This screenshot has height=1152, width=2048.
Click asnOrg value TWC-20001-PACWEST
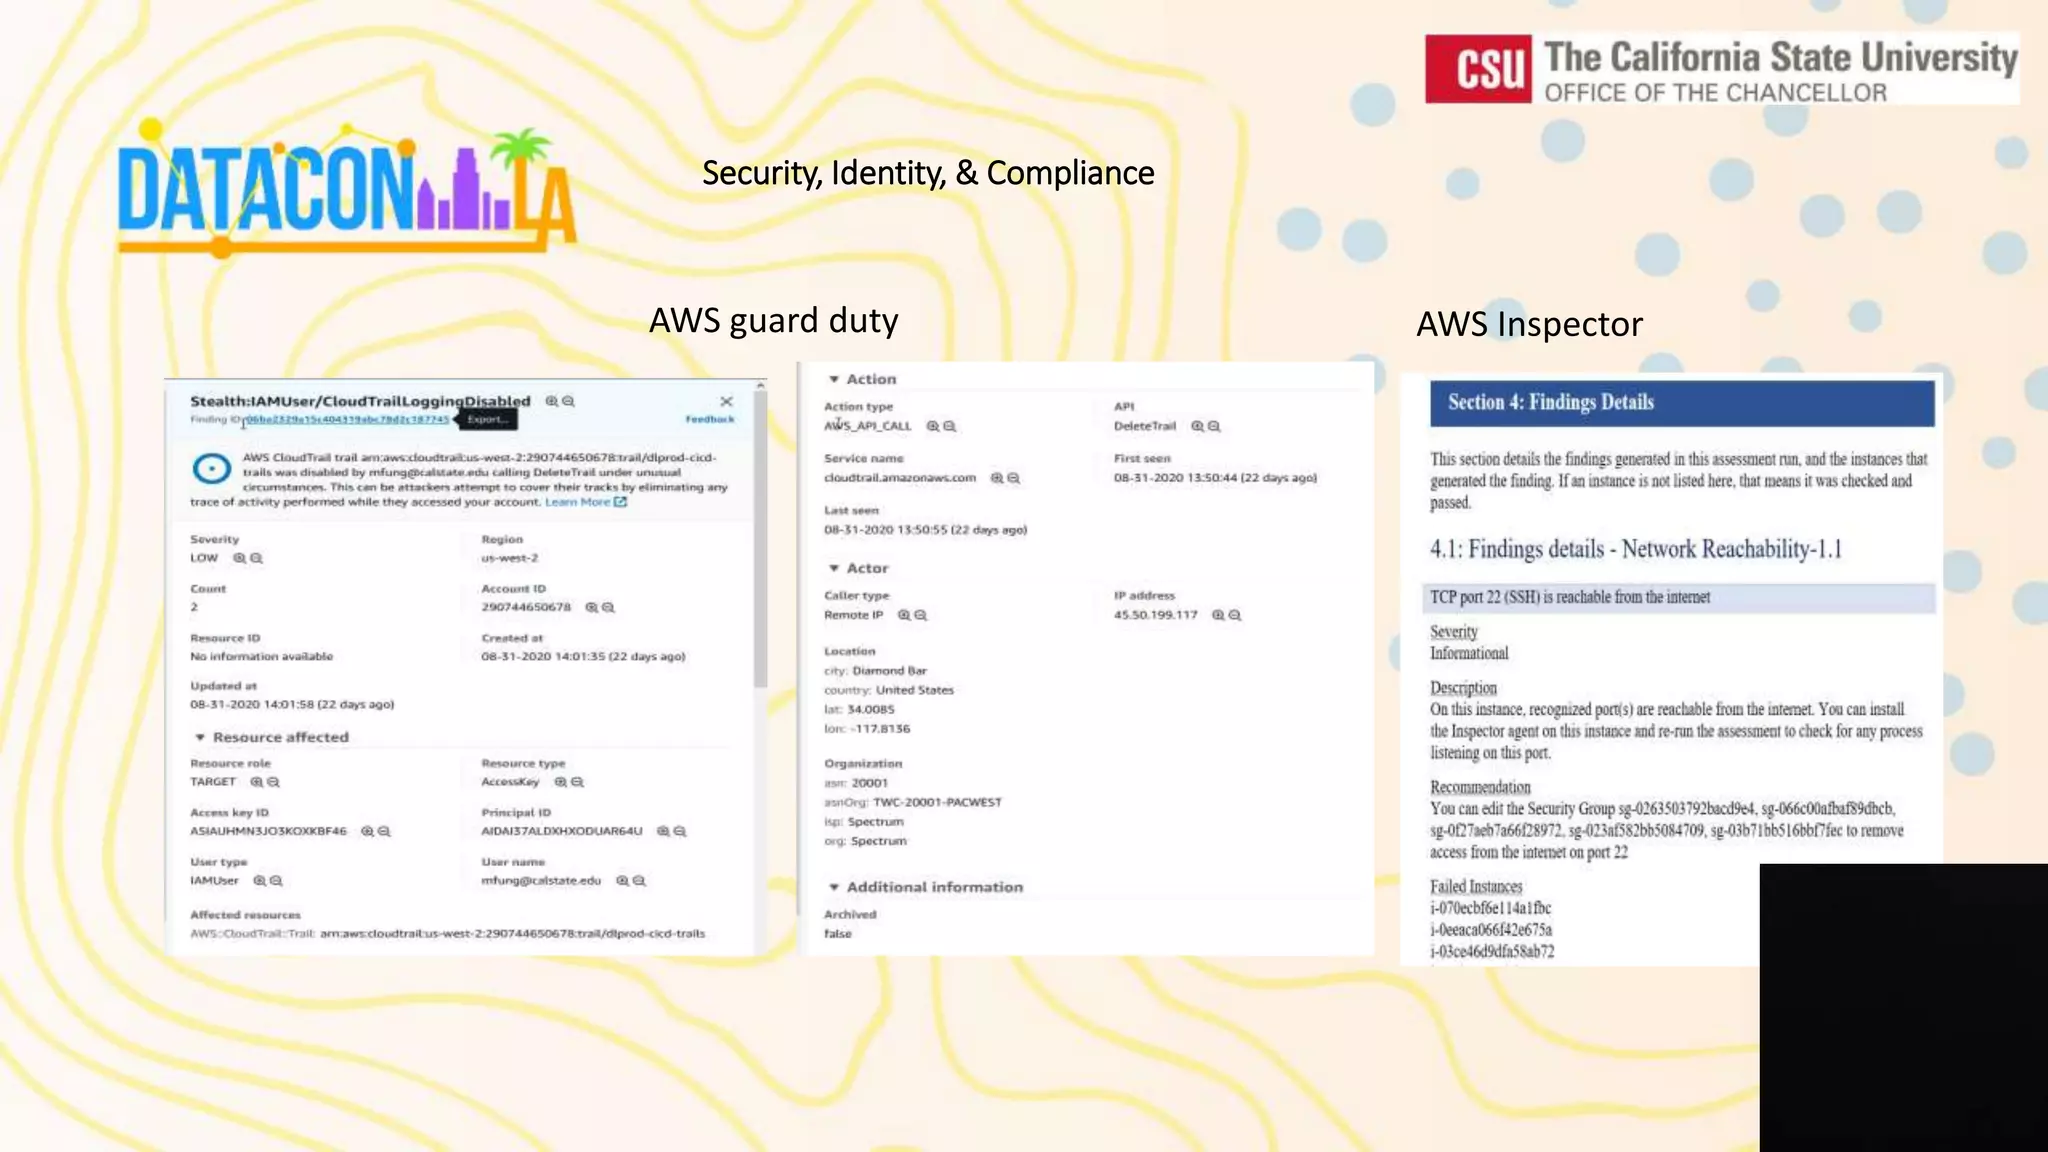click(x=937, y=802)
